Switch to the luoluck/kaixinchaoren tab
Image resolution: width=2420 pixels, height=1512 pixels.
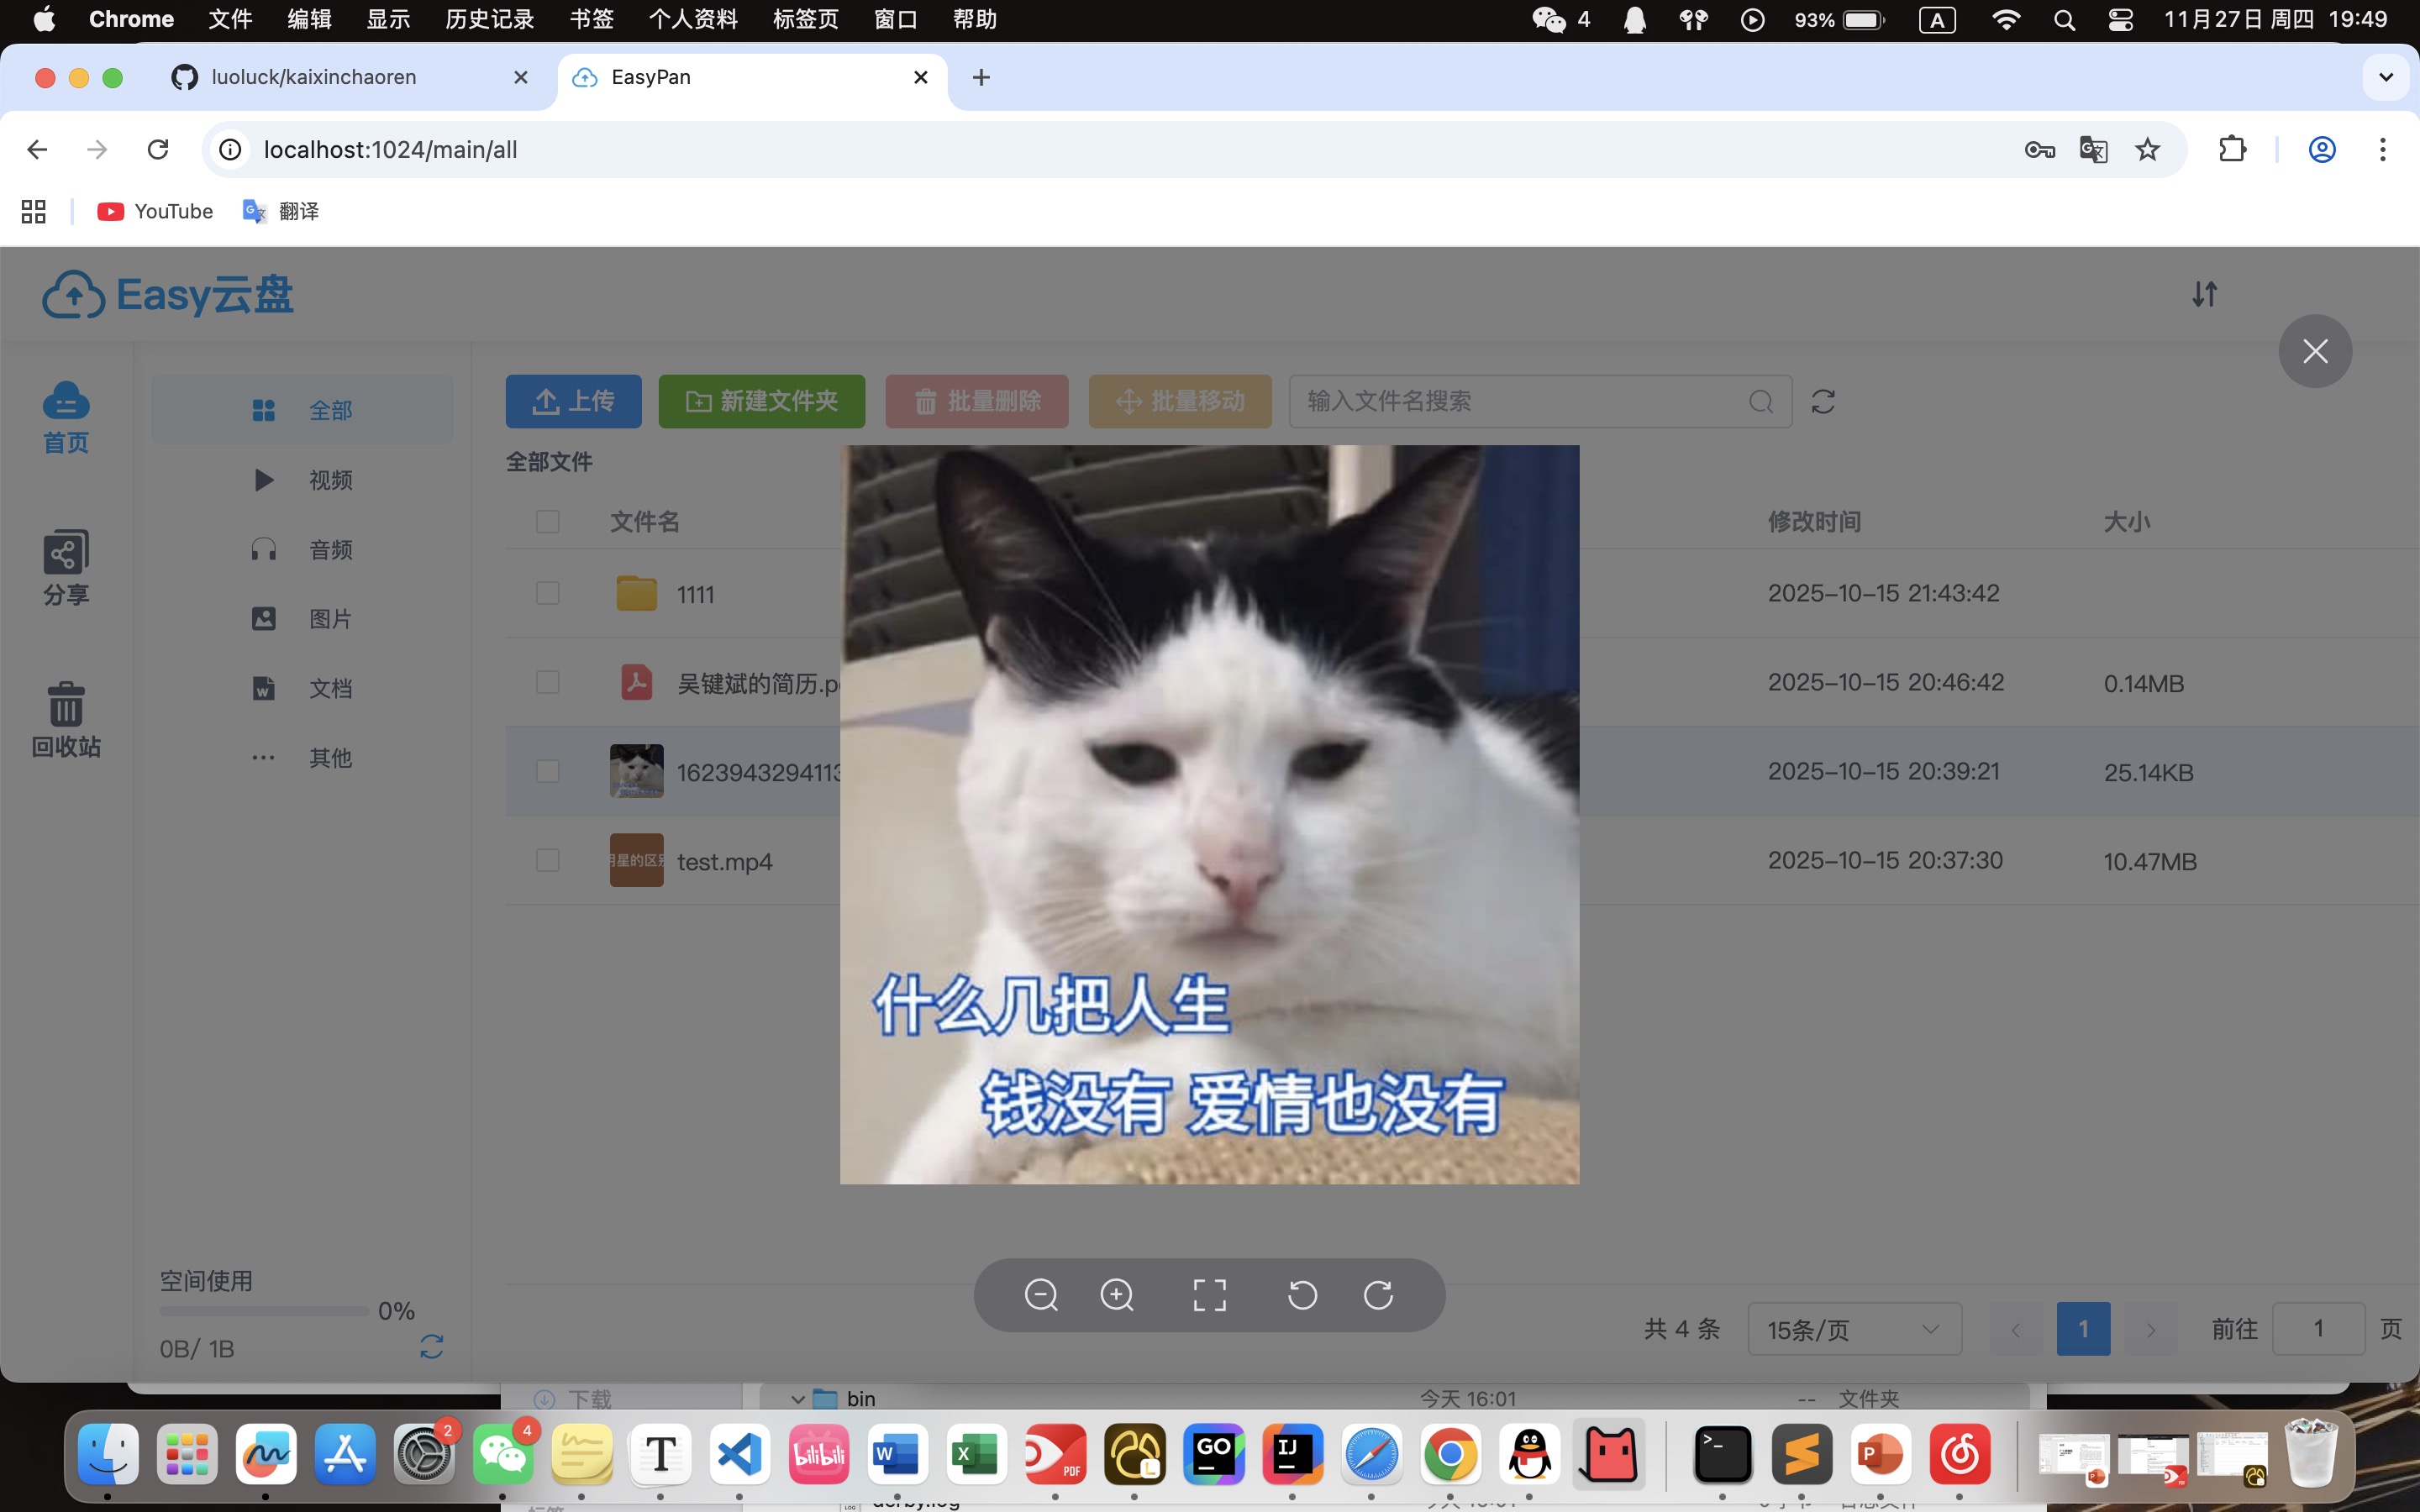pos(314,77)
